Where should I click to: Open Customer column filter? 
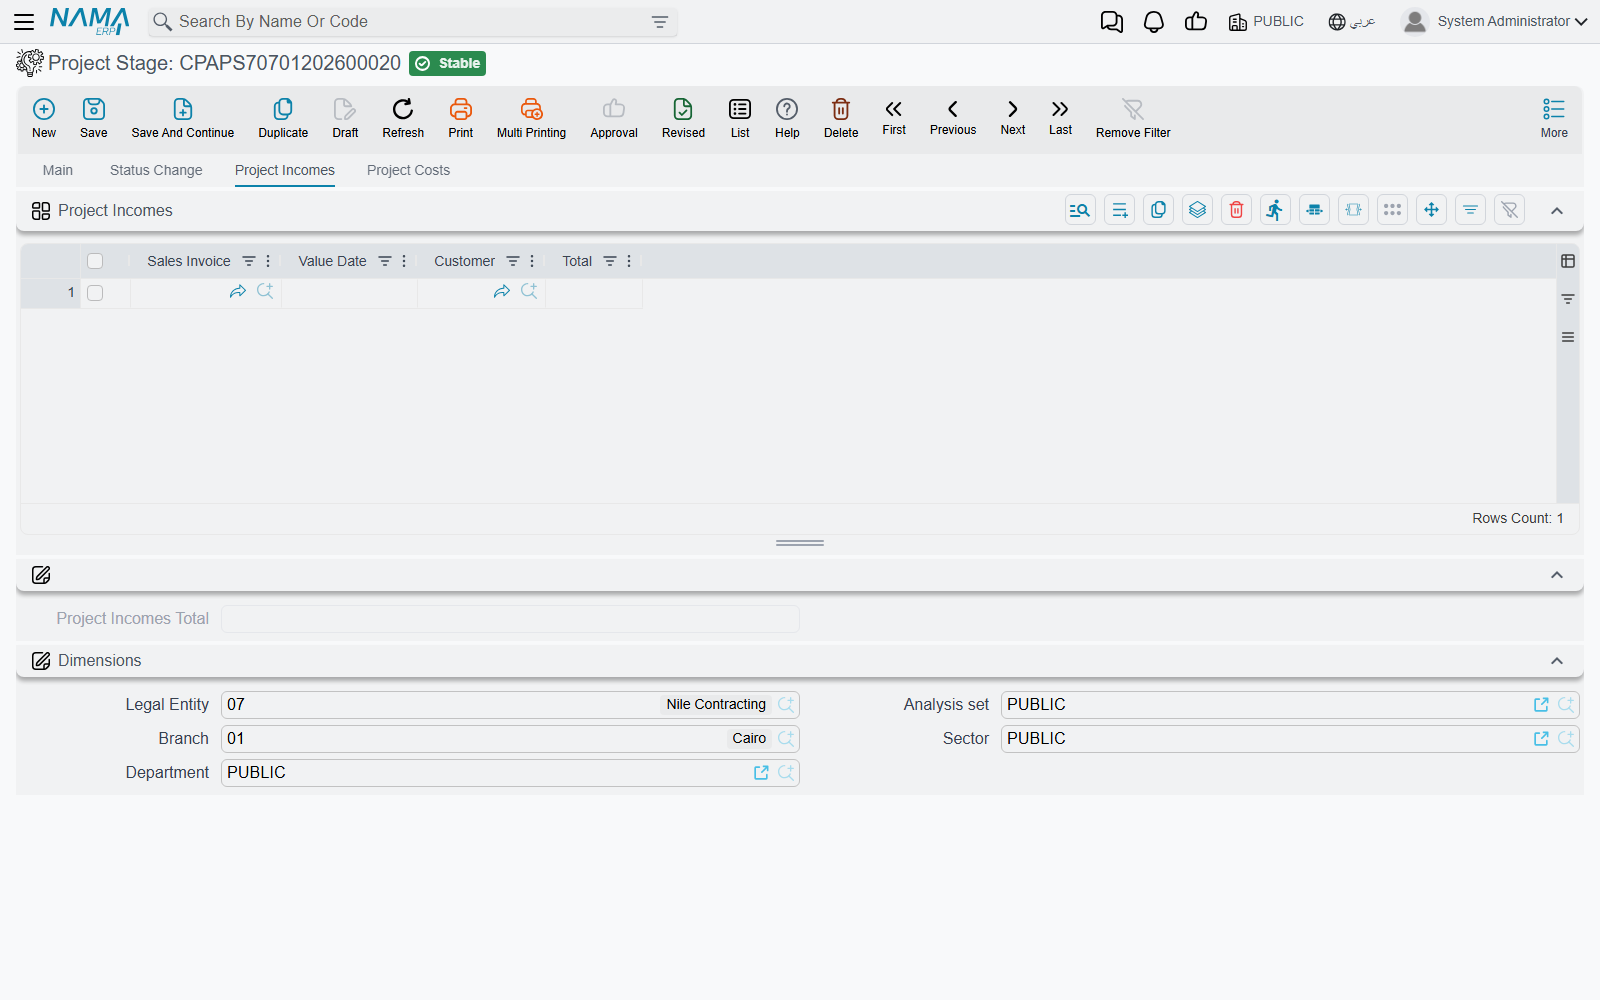[x=513, y=261]
